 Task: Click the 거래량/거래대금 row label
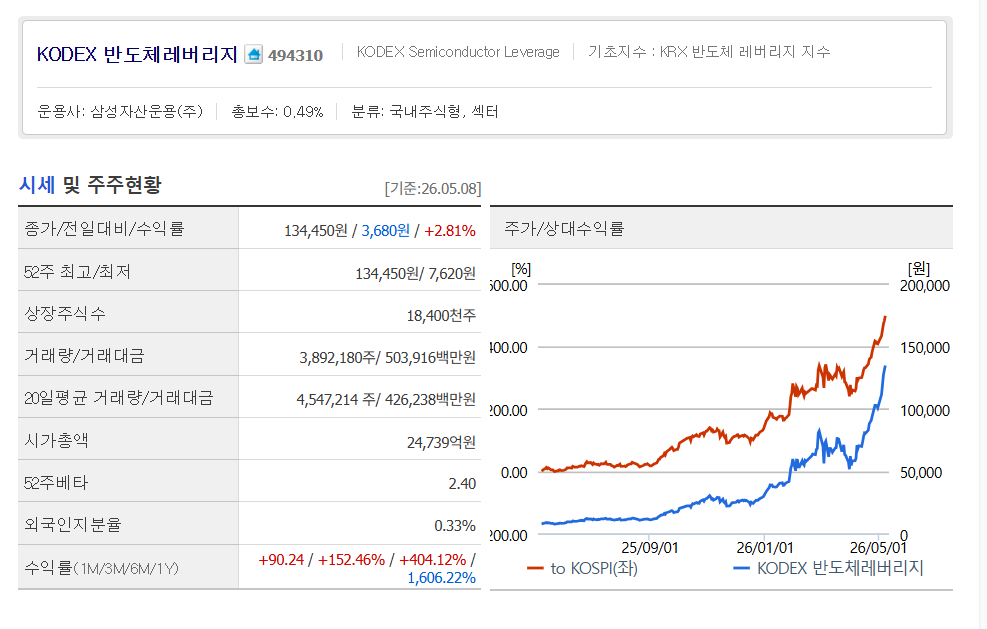(x=84, y=356)
